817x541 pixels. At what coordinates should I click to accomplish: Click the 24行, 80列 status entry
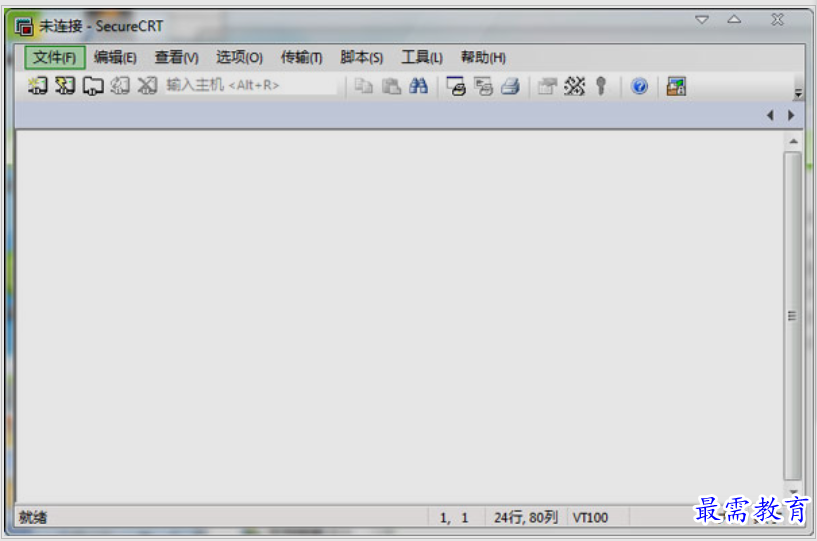(526, 518)
